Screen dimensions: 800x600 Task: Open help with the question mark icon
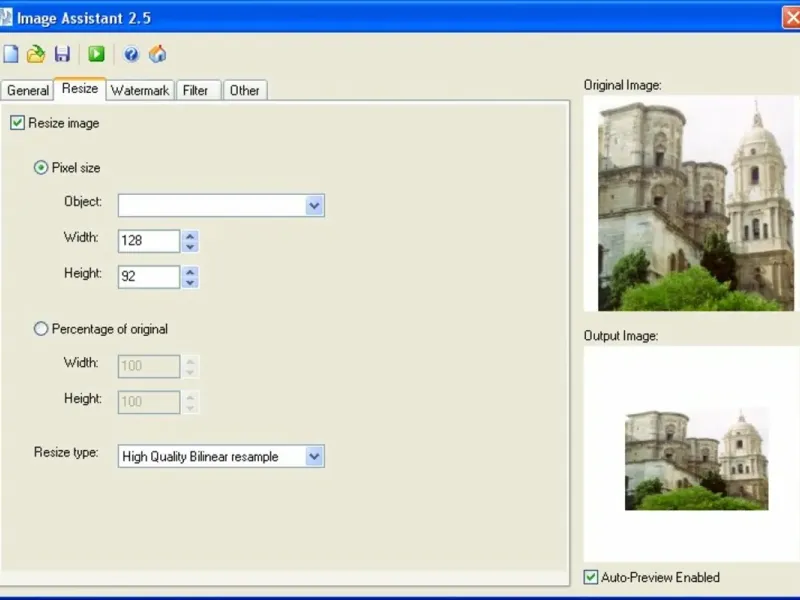click(x=131, y=54)
